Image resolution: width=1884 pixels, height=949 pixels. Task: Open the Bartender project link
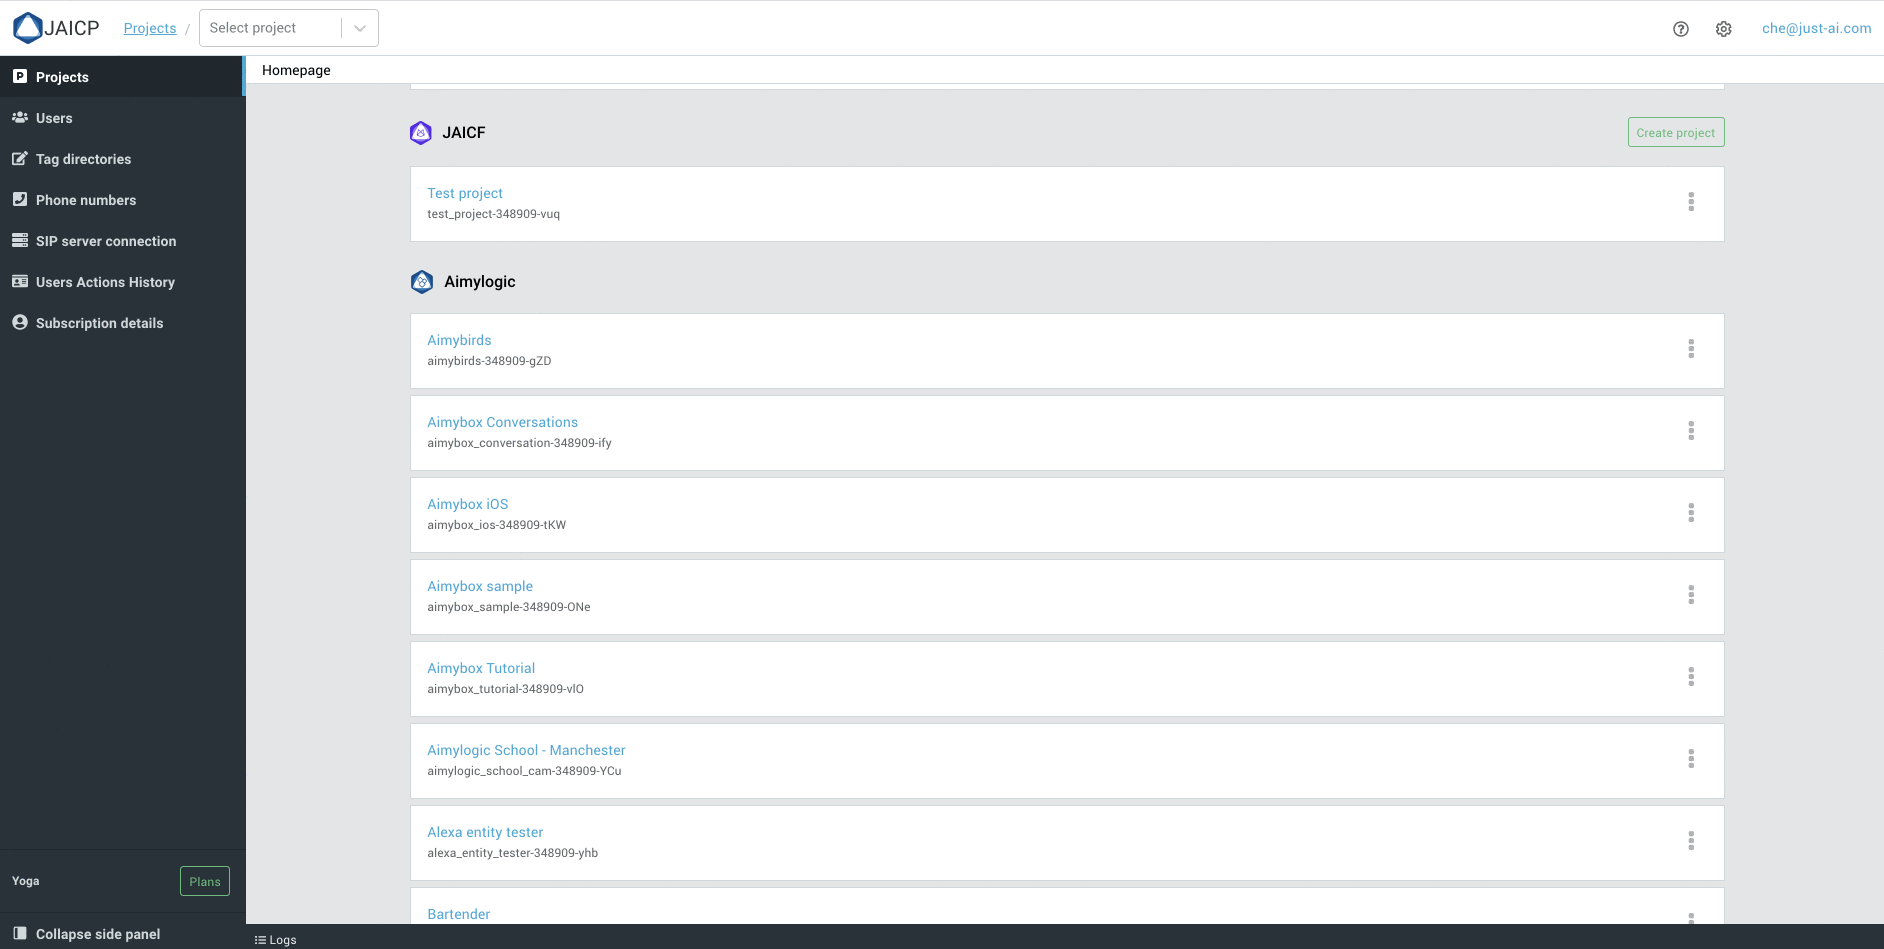458,914
